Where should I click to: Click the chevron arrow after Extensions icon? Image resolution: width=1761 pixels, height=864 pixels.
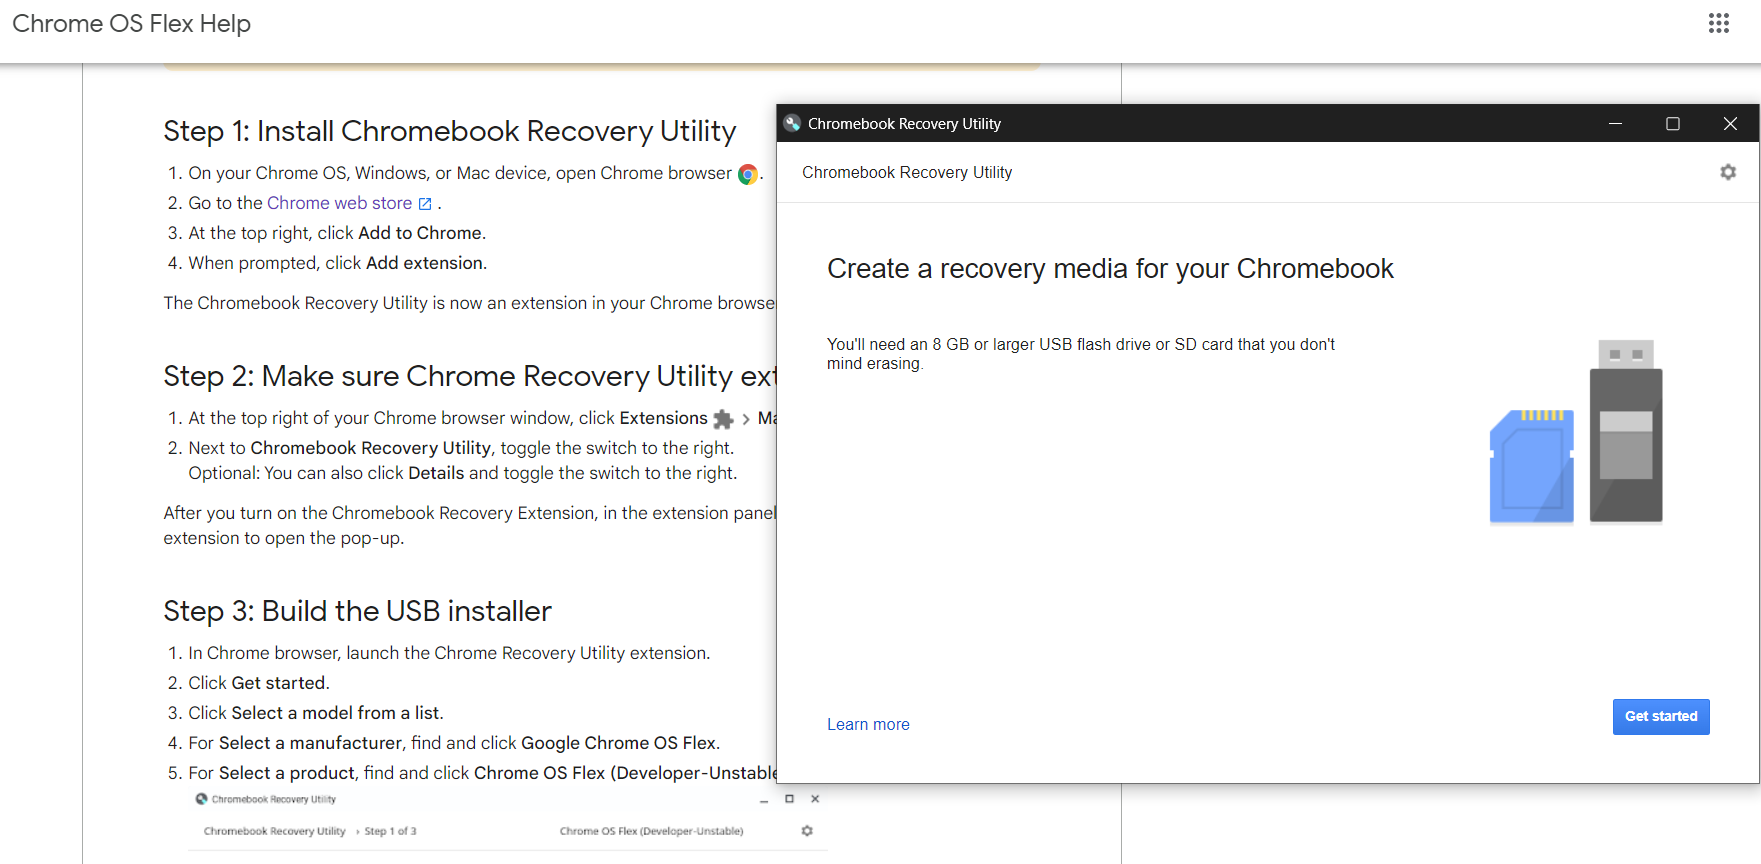[746, 419]
